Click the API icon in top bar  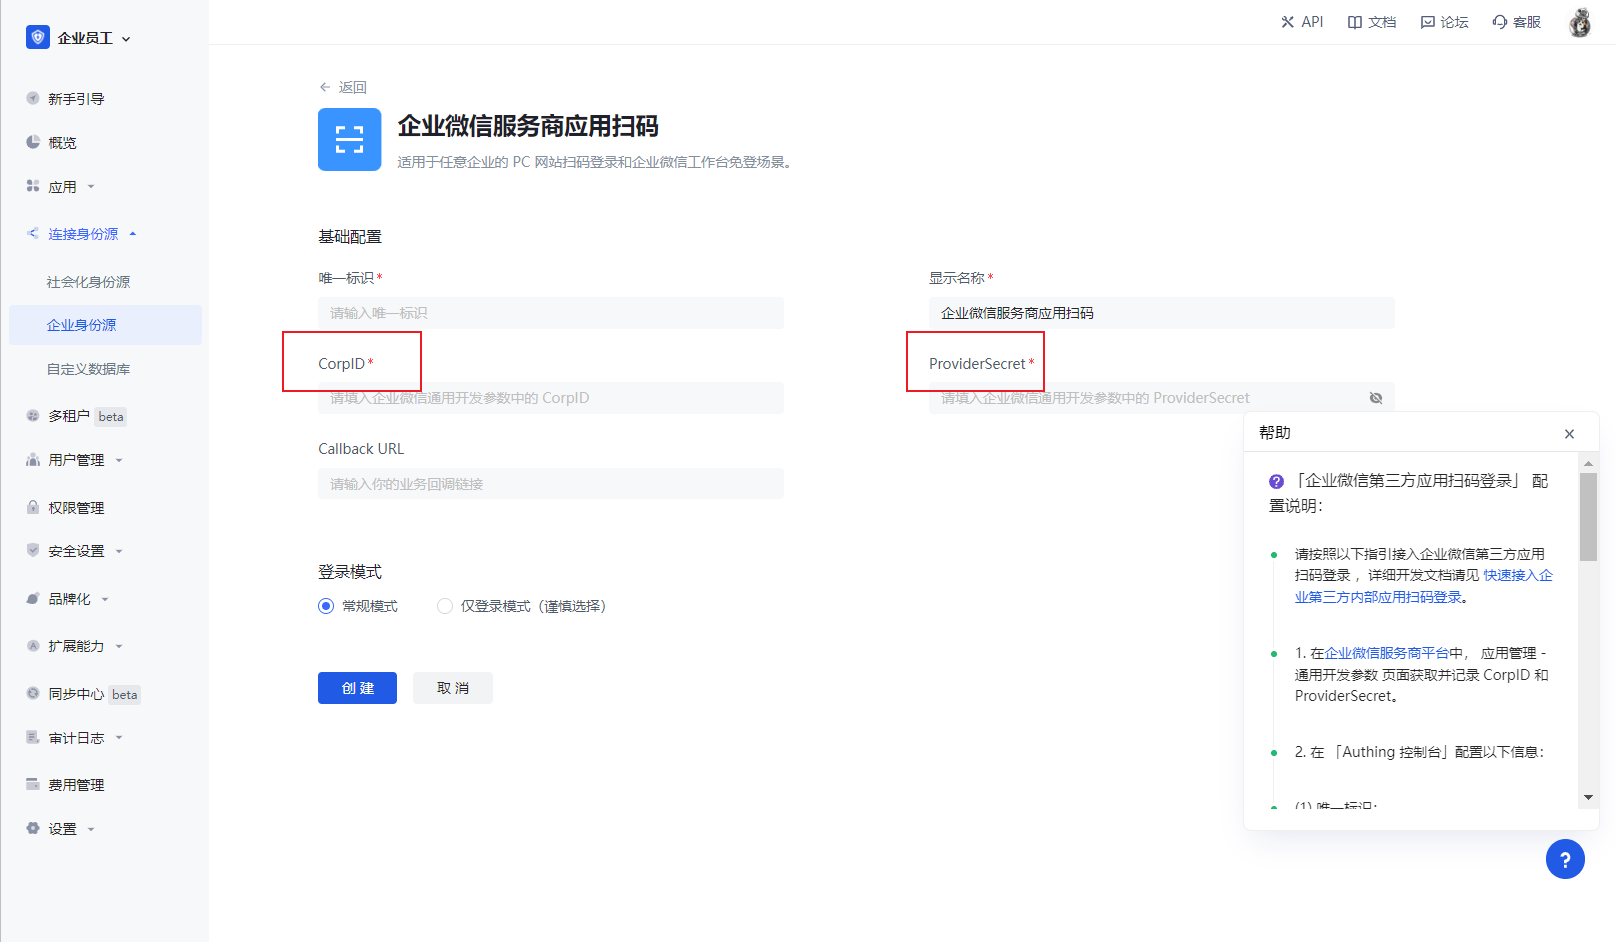pos(1287,22)
